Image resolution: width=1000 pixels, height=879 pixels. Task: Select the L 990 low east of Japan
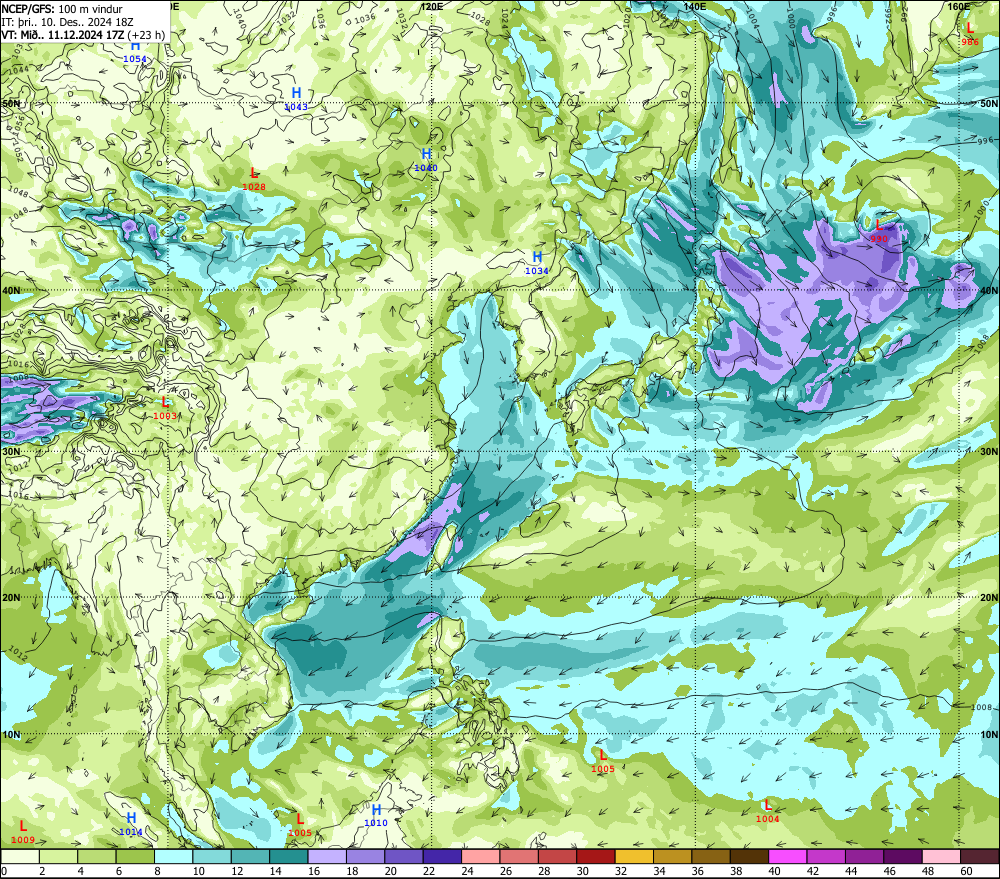(x=879, y=232)
